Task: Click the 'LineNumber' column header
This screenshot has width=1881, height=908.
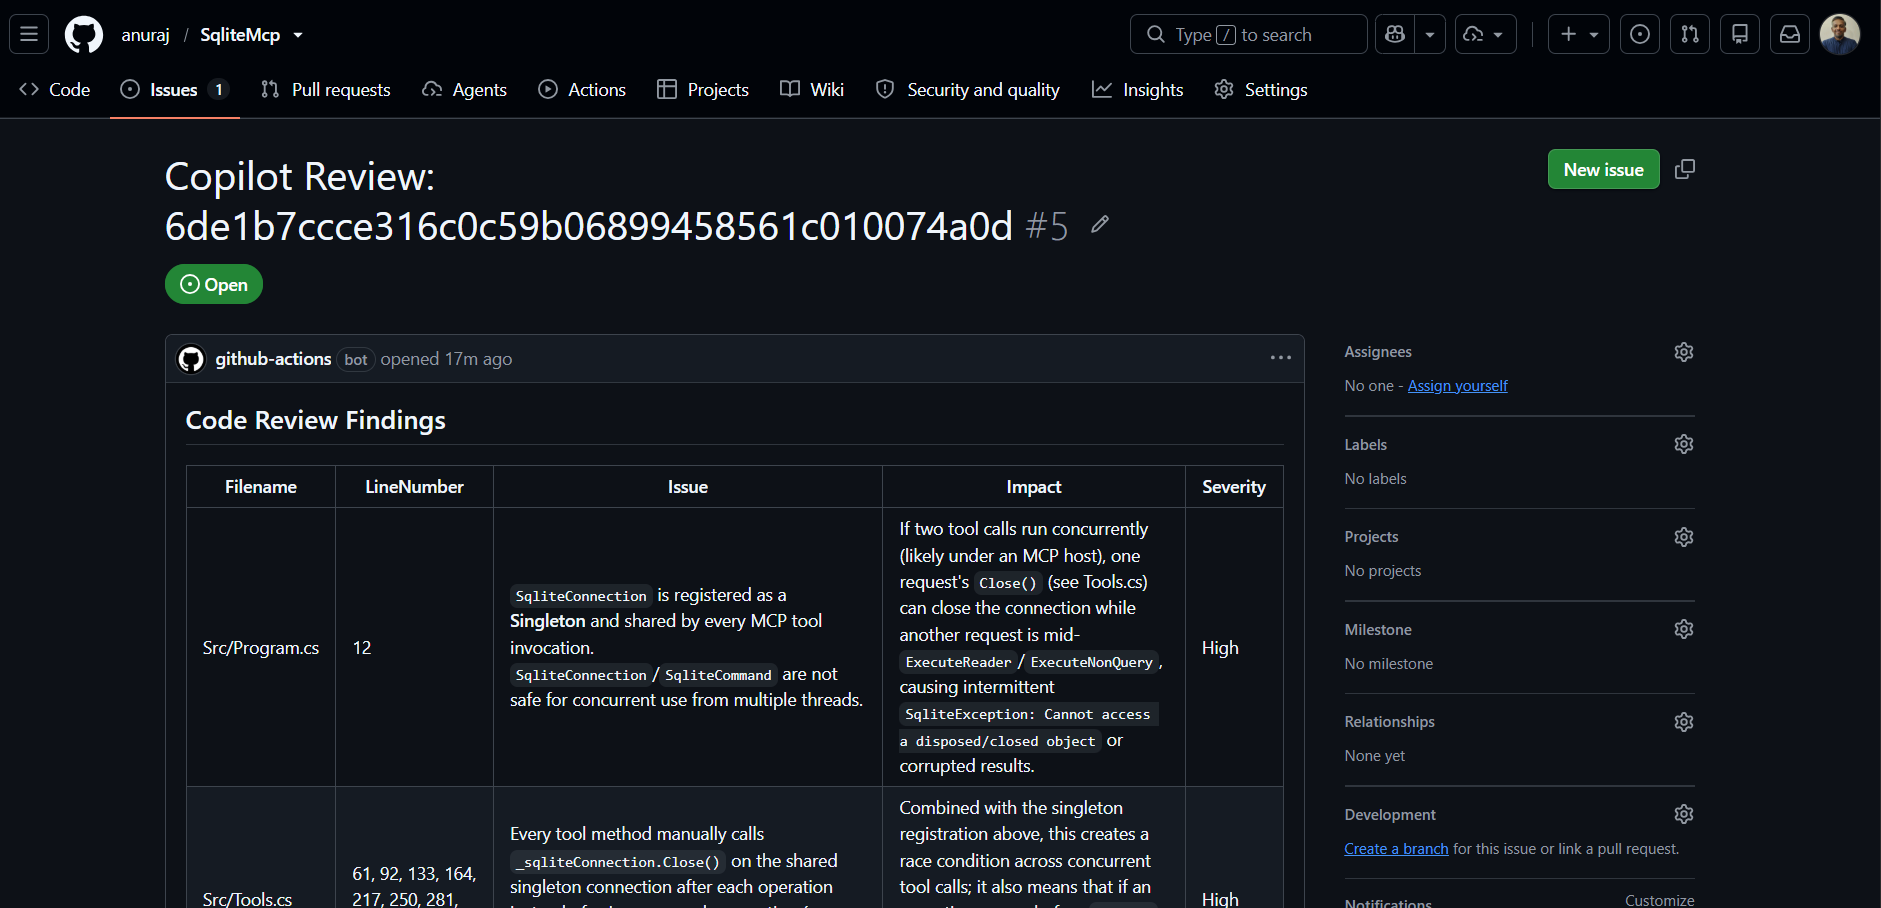Action: (414, 487)
